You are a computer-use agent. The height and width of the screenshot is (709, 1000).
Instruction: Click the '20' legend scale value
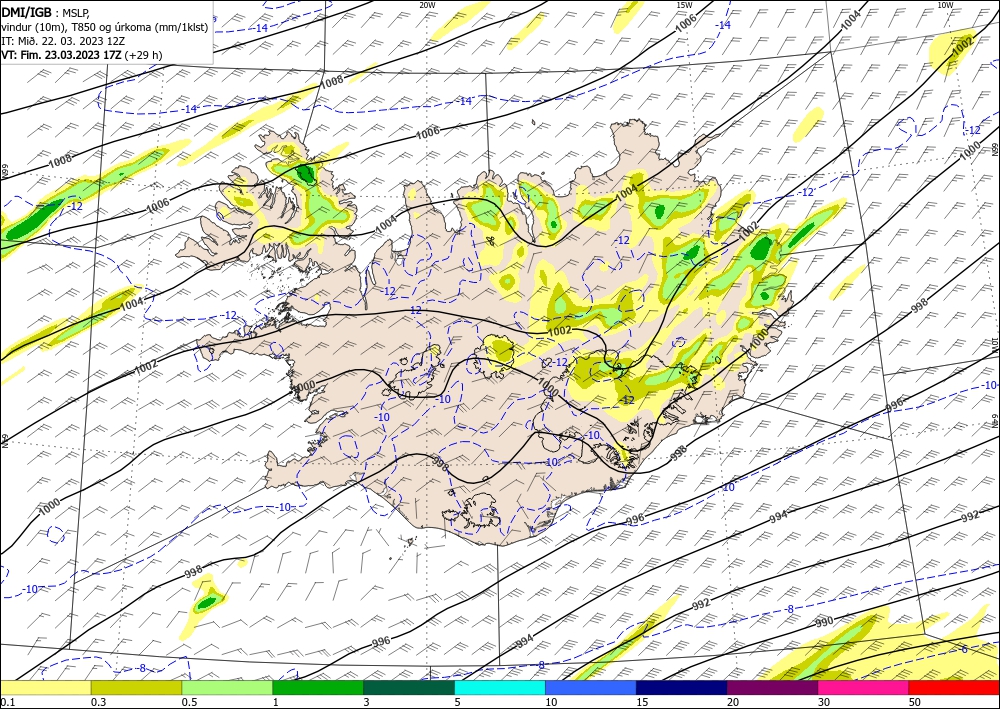tap(733, 702)
